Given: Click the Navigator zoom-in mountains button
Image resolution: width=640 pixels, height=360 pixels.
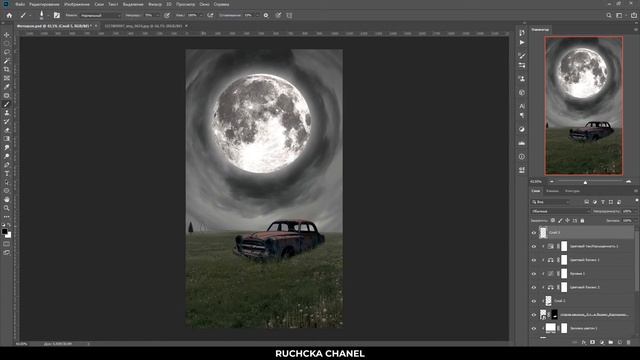Looking at the screenshot, I should pyautogui.click(x=629, y=182).
